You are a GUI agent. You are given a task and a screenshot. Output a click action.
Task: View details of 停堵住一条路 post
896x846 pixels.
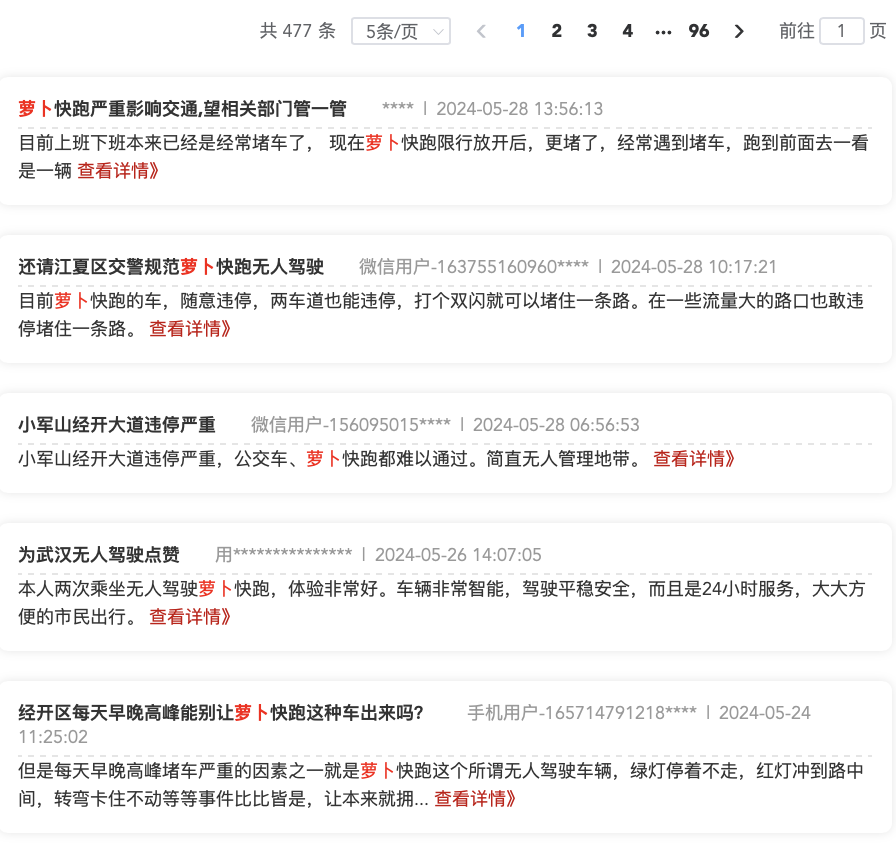click(x=190, y=329)
